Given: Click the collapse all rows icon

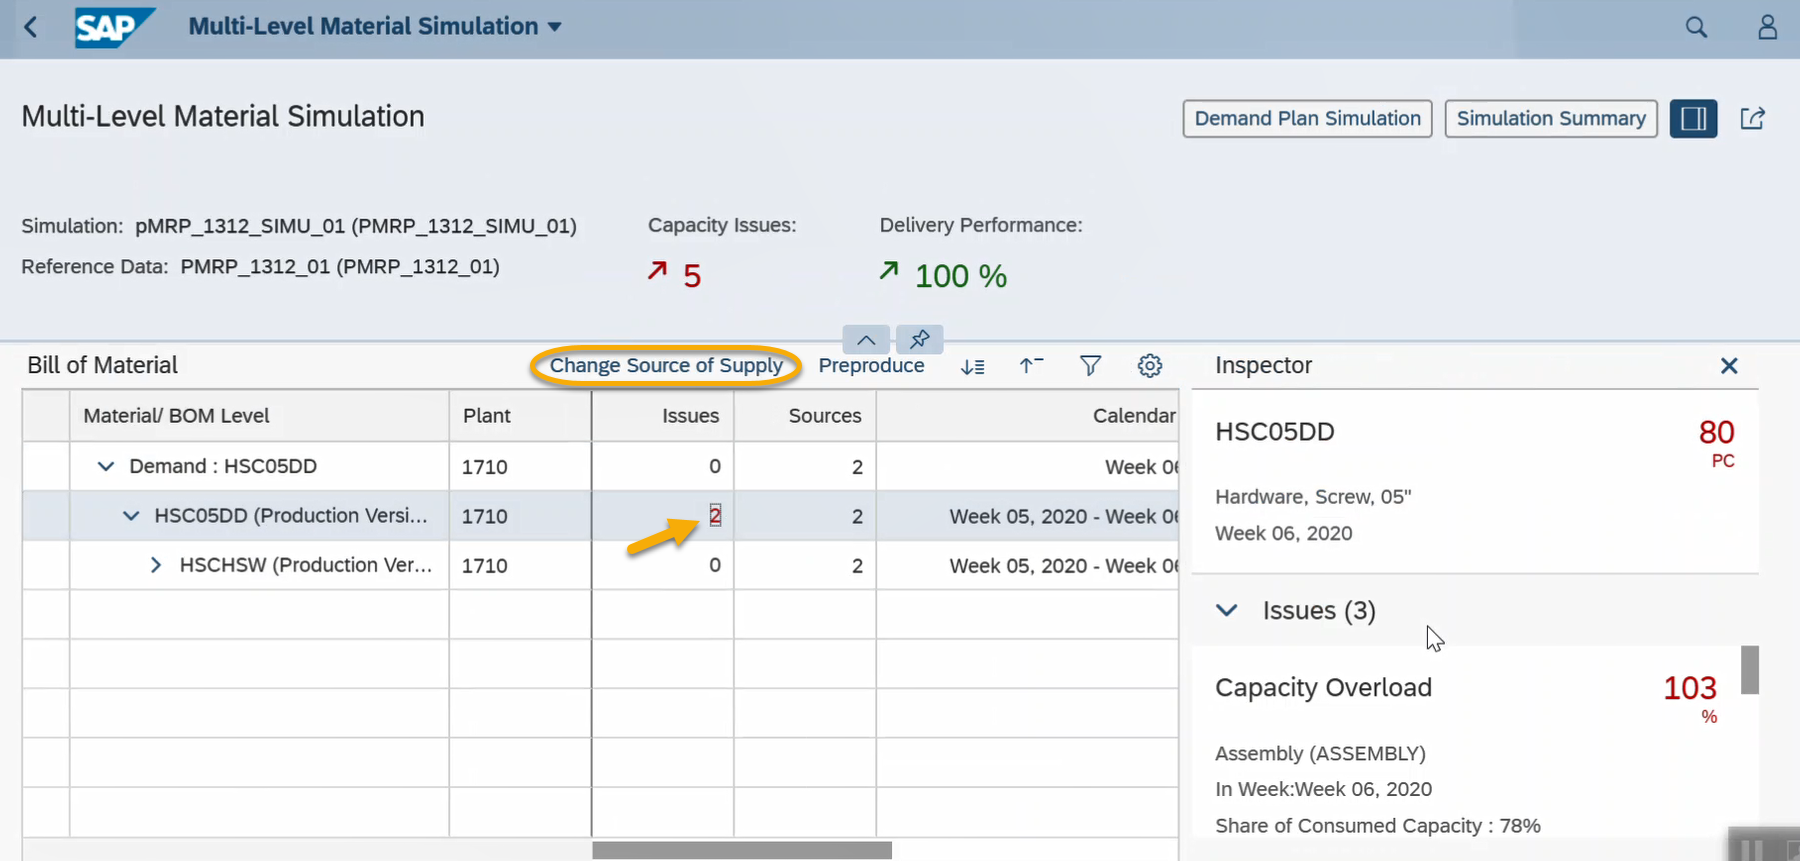Looking at the screenshot, I should click(1031, 366).
